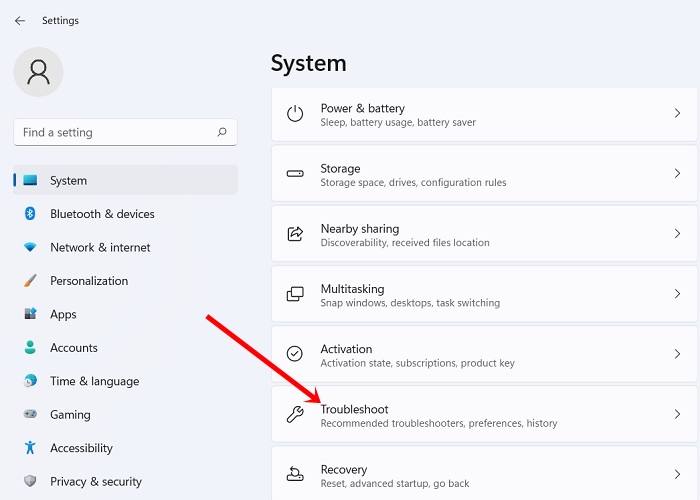Open Bluetooth & devices in sidebar
The image size is (700, 500).
pos(102,214)
